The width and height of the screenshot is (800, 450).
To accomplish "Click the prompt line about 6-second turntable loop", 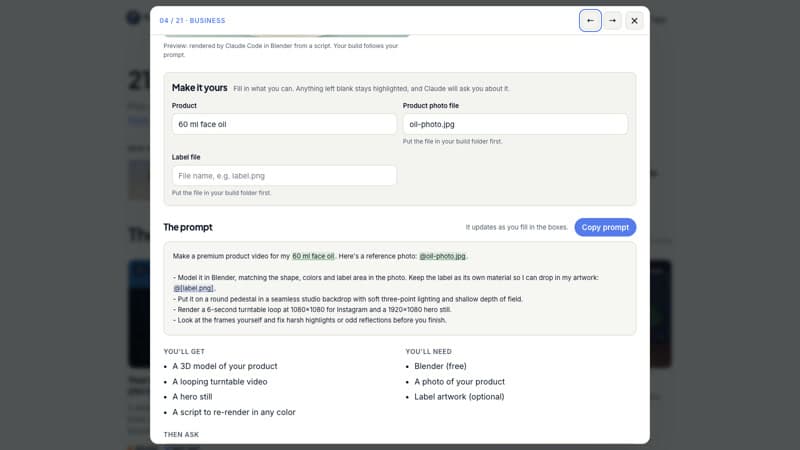I will coord(312,310).
